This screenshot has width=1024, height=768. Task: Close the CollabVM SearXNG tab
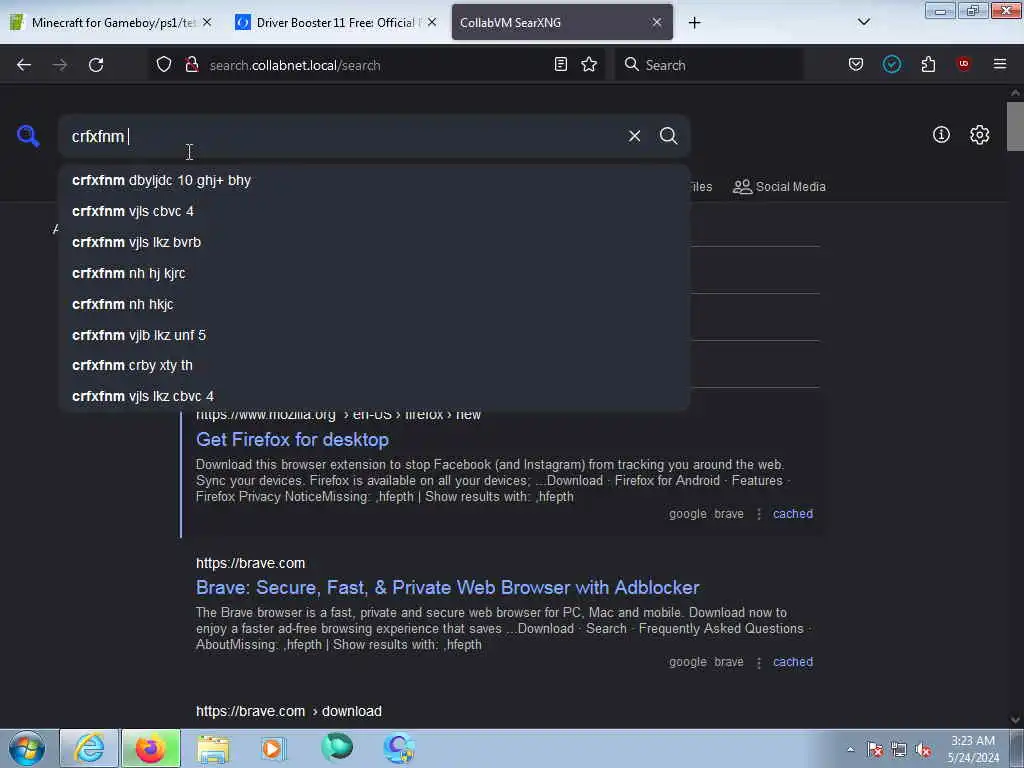(x=657, y=22)
